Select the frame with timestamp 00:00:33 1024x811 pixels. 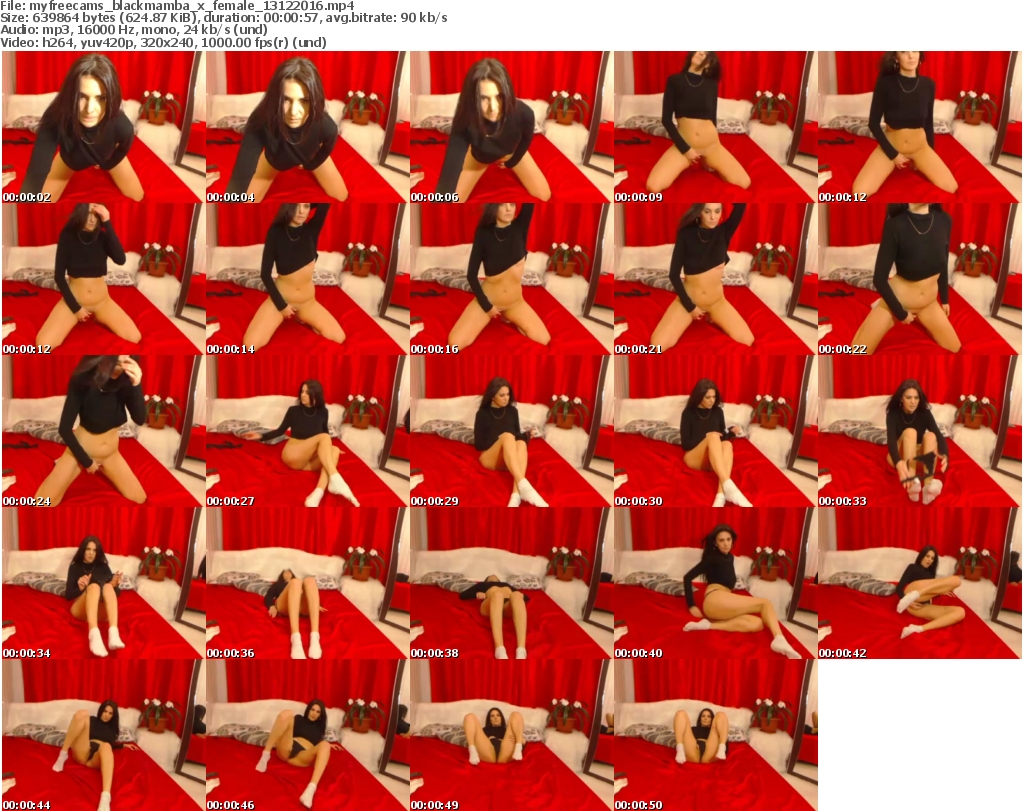919,432
